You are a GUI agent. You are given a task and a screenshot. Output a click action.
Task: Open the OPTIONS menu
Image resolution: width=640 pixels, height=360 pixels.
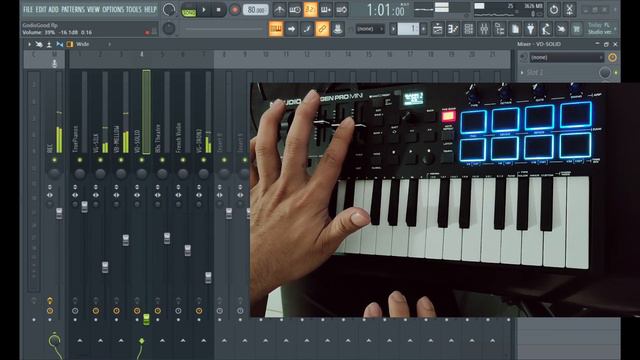(113, 9)
